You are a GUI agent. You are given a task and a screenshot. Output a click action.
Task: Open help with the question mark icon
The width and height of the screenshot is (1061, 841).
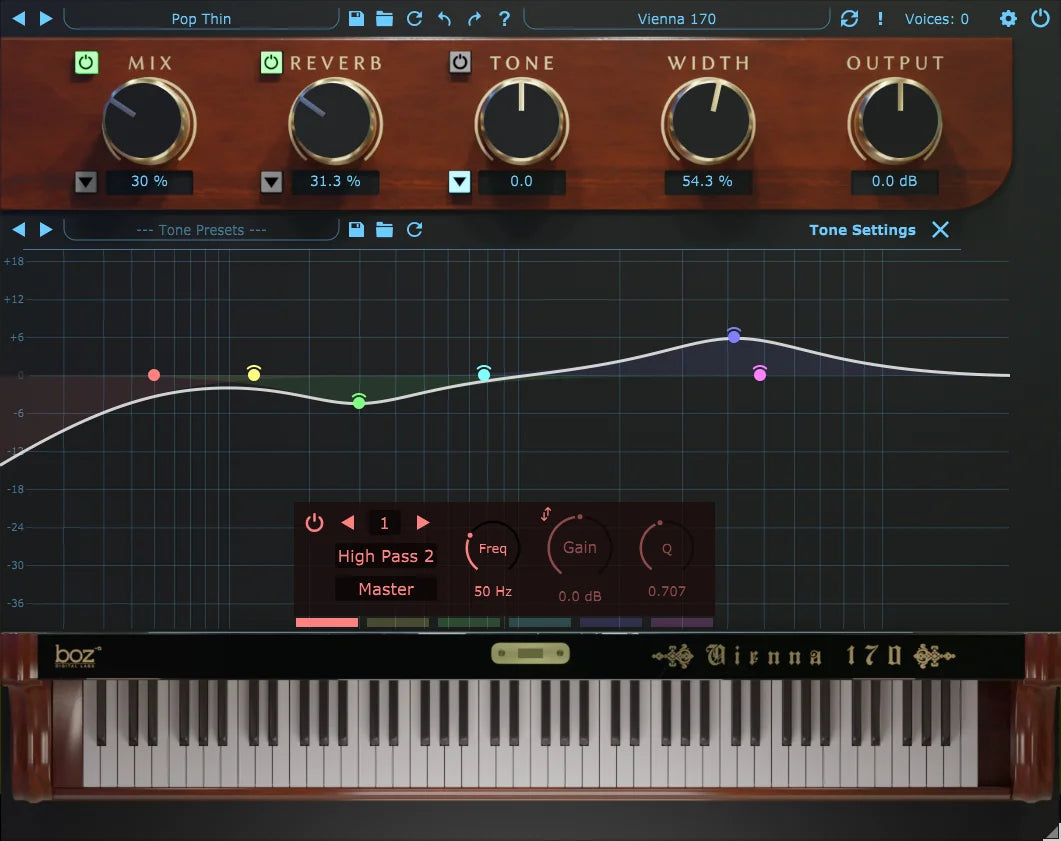tap(504, 18)
